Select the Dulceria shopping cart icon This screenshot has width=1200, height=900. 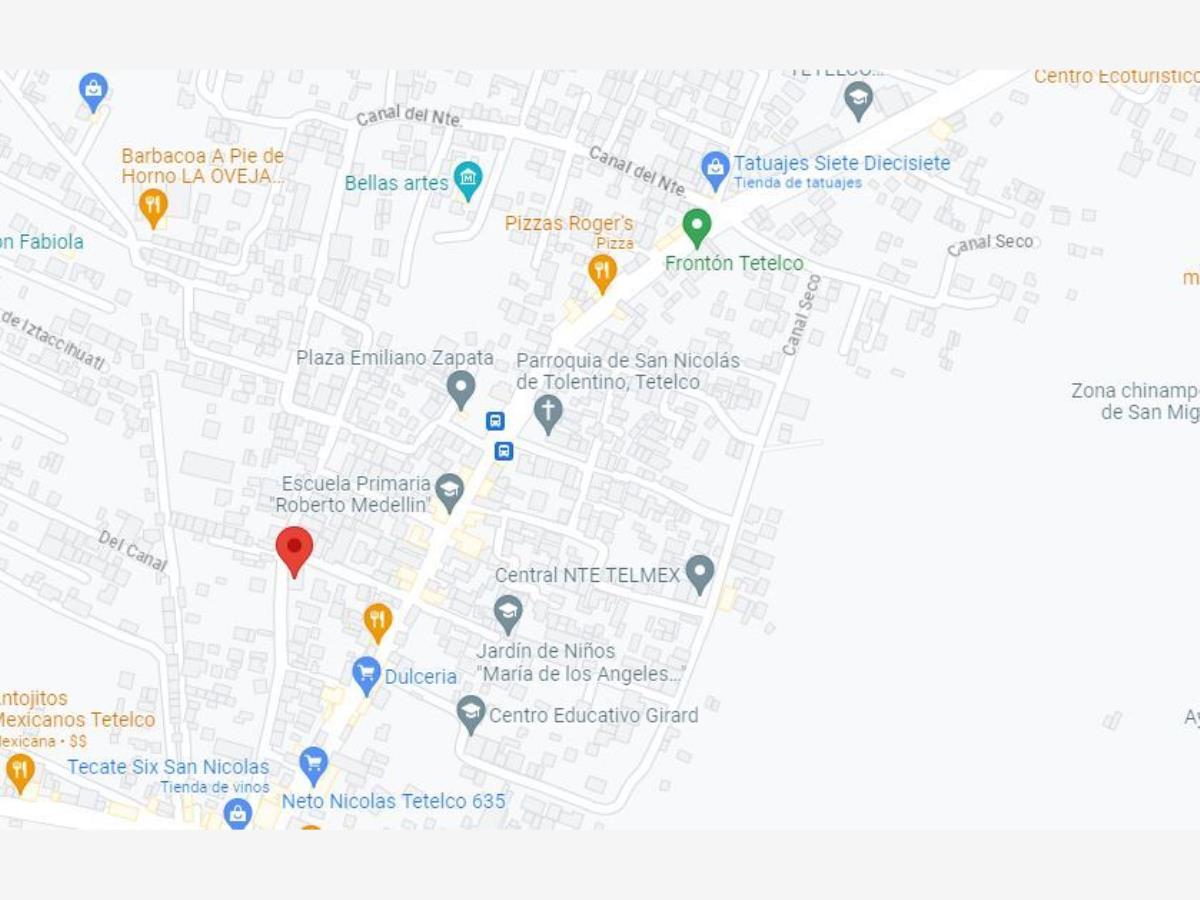(x=366, y=676)
